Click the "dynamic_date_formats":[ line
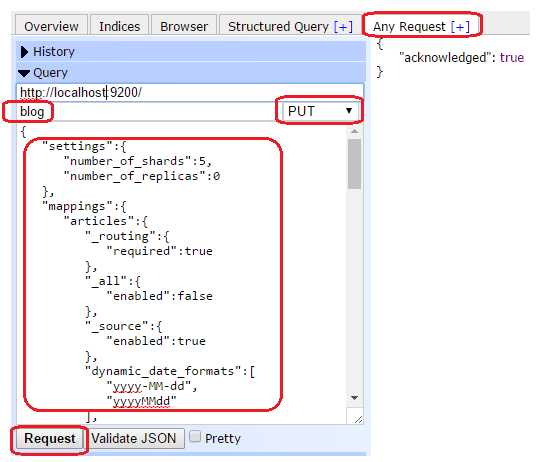Screen dimensions: 536x462 coord(170,371)
